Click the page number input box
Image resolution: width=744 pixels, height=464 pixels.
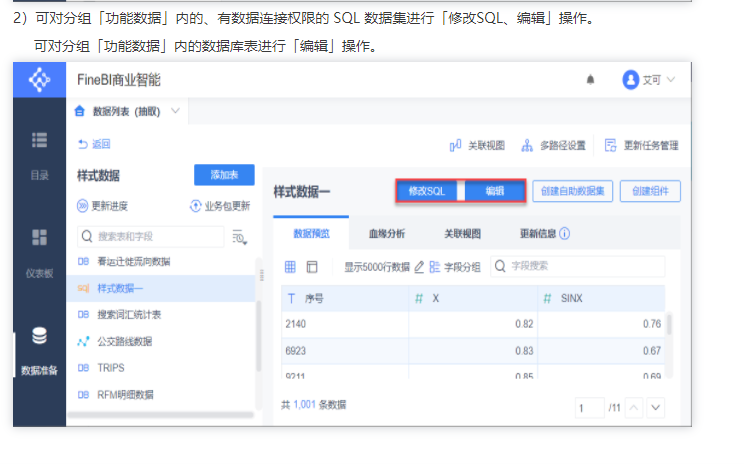point(590,408)
